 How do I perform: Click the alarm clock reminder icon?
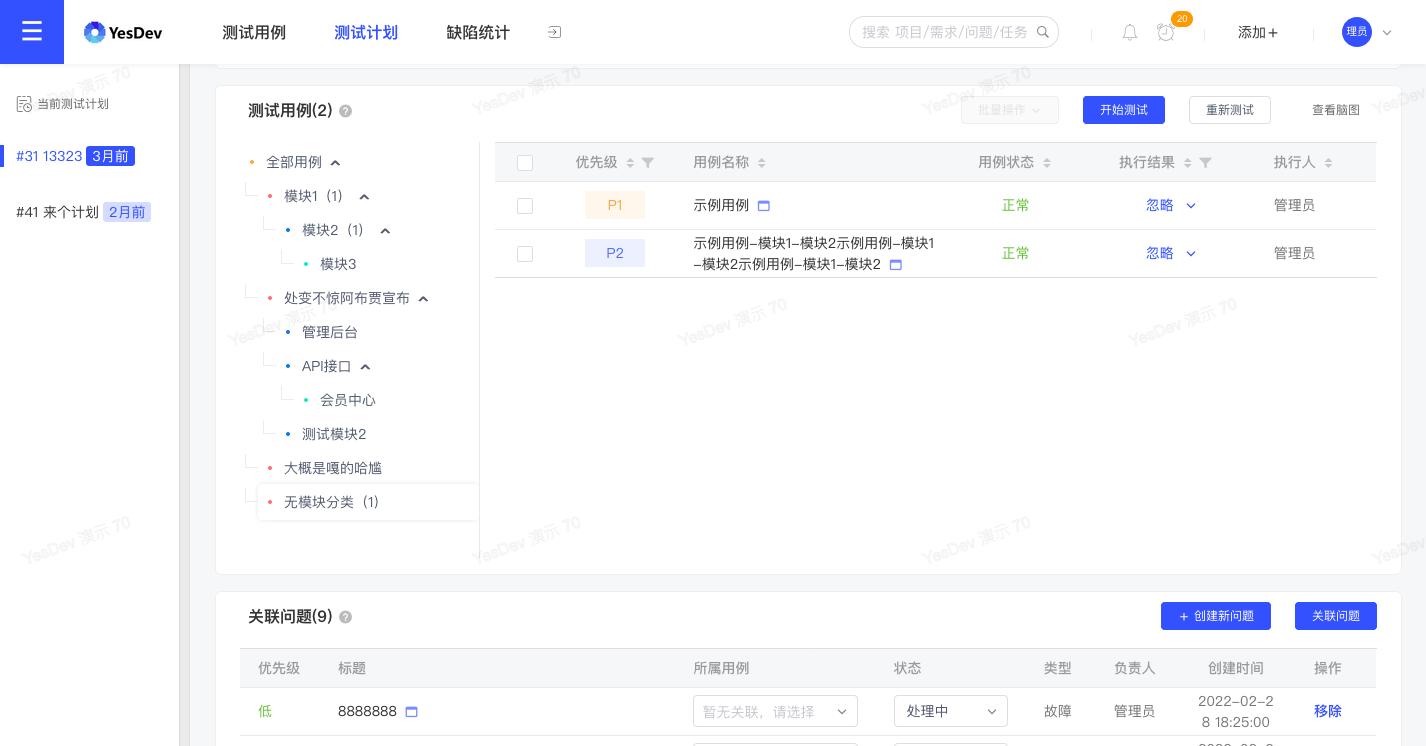(1166, 32)
